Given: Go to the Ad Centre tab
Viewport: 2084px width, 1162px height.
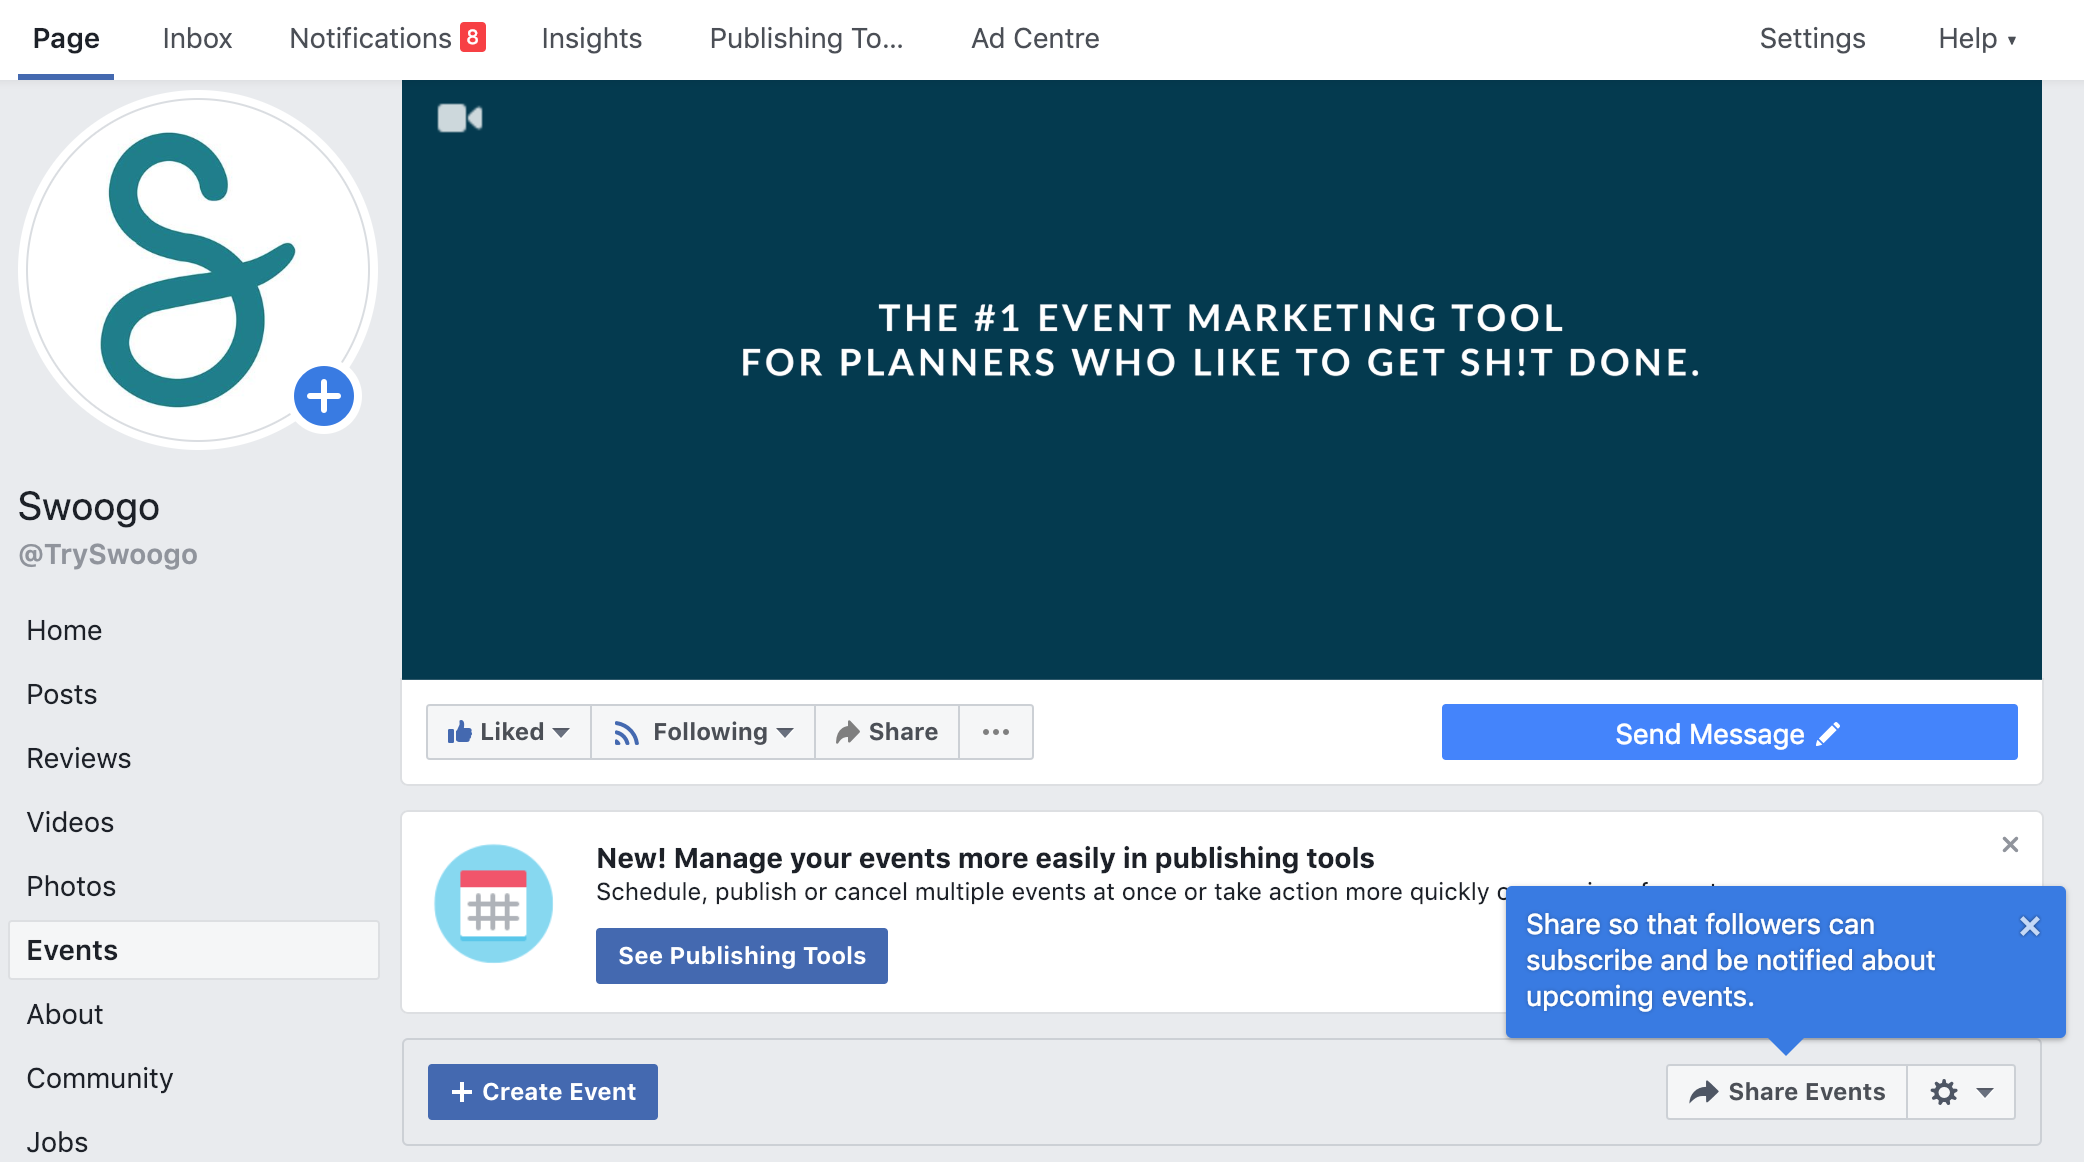Looking at the screenshot, I should tap(1035, 38).
